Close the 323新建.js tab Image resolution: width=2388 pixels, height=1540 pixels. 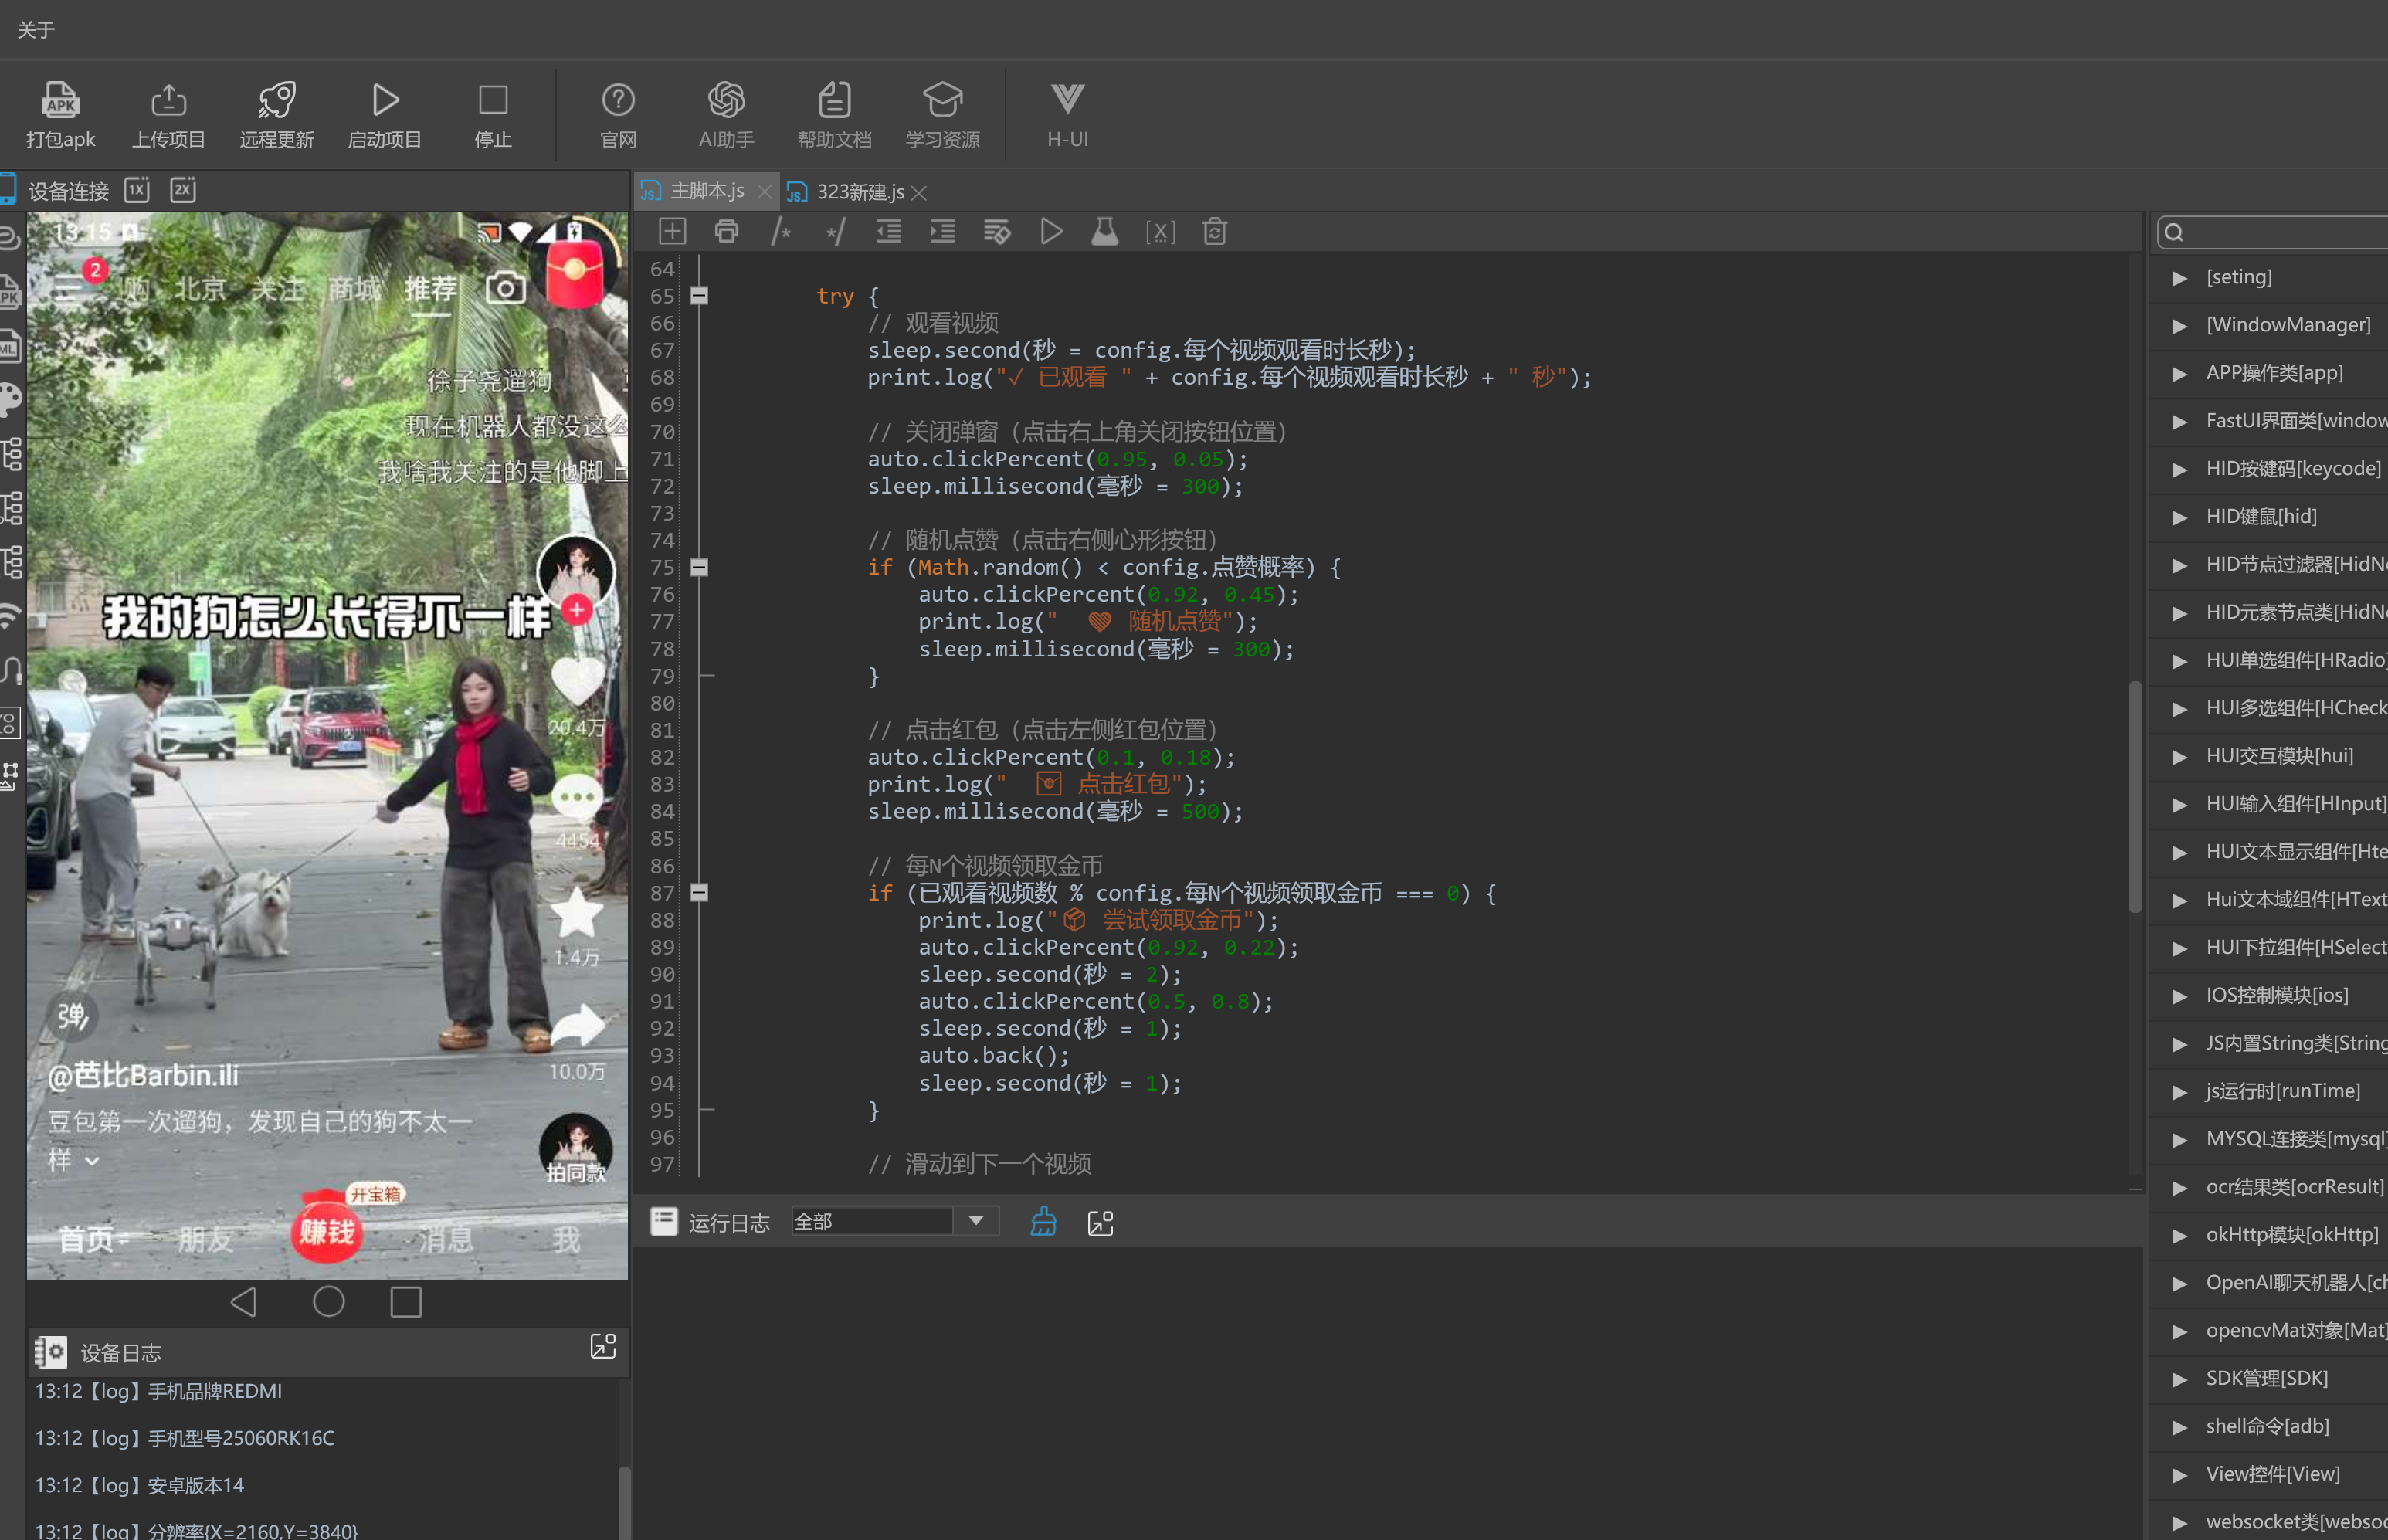pyautogui.click(x=919, y=193)
